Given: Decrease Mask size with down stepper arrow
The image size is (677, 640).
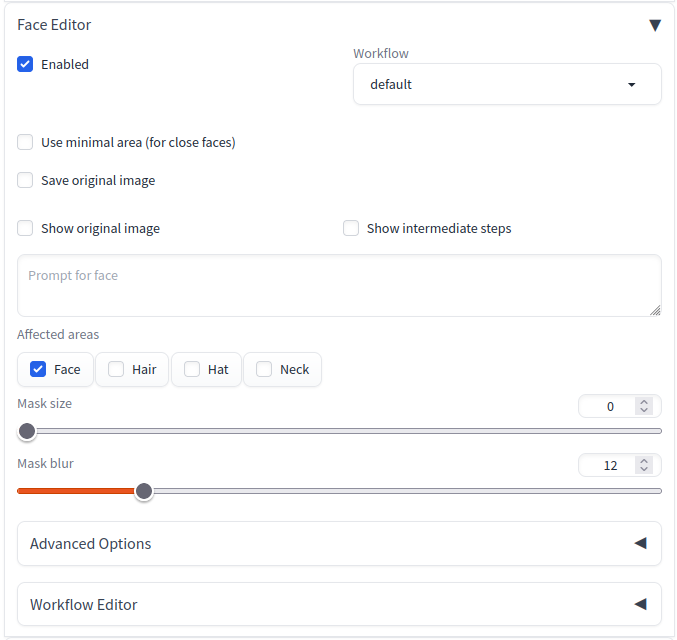Looking at the screenshot, I should [x=644, y=410].
